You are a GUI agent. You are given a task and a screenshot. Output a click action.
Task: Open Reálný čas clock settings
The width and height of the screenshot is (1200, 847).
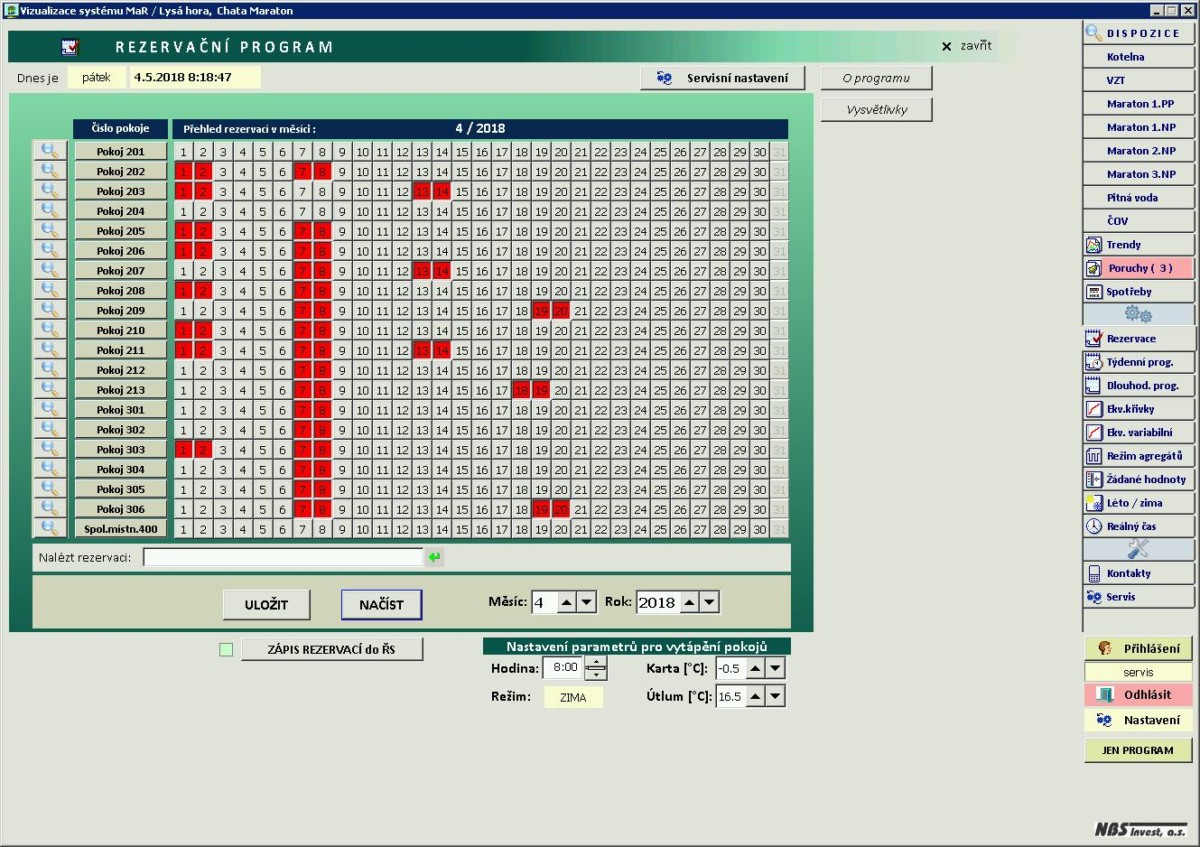[x=1138, y=526]
